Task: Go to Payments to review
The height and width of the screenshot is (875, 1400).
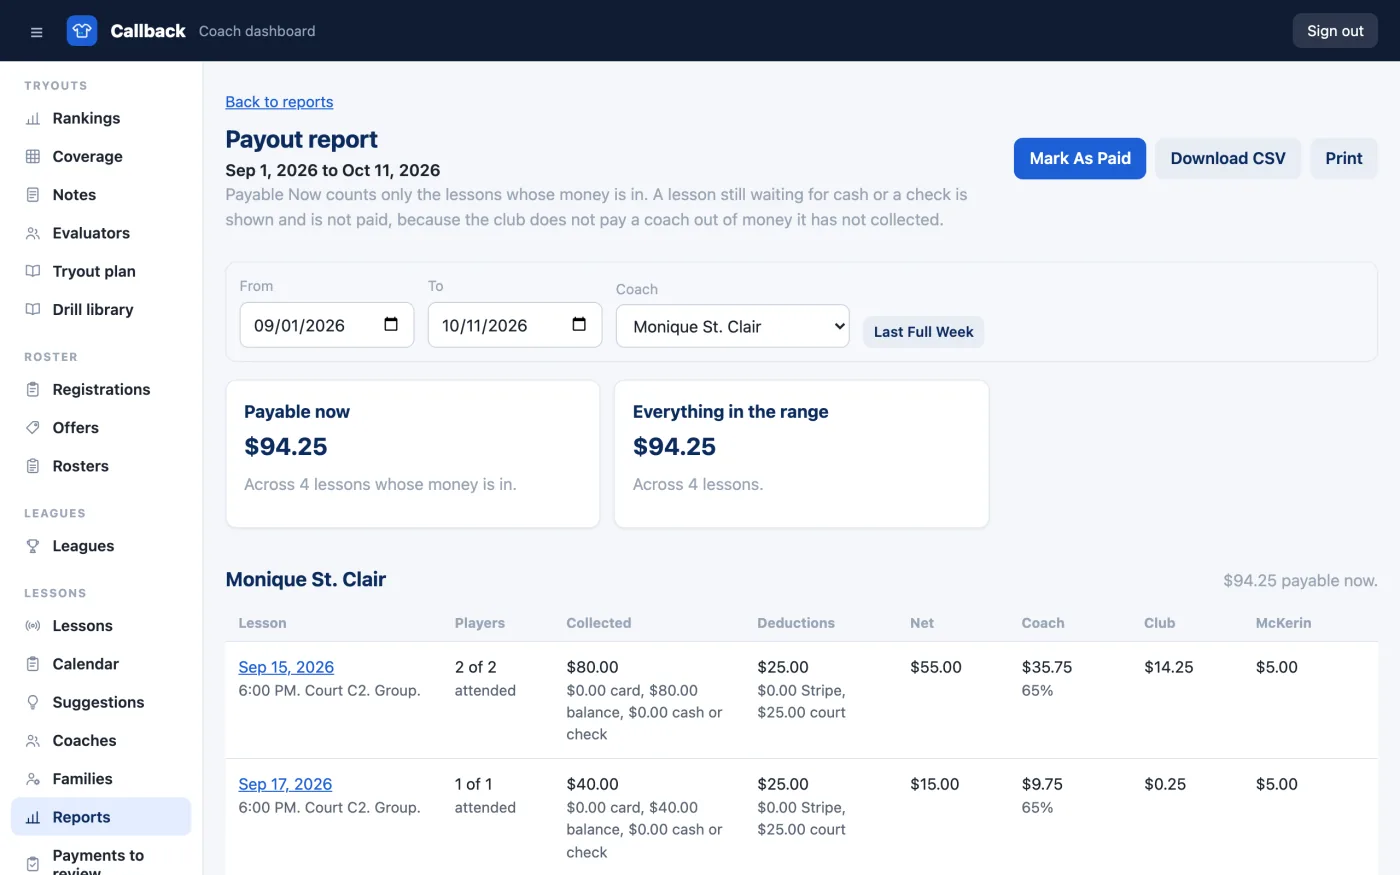Action: [101, 862]
